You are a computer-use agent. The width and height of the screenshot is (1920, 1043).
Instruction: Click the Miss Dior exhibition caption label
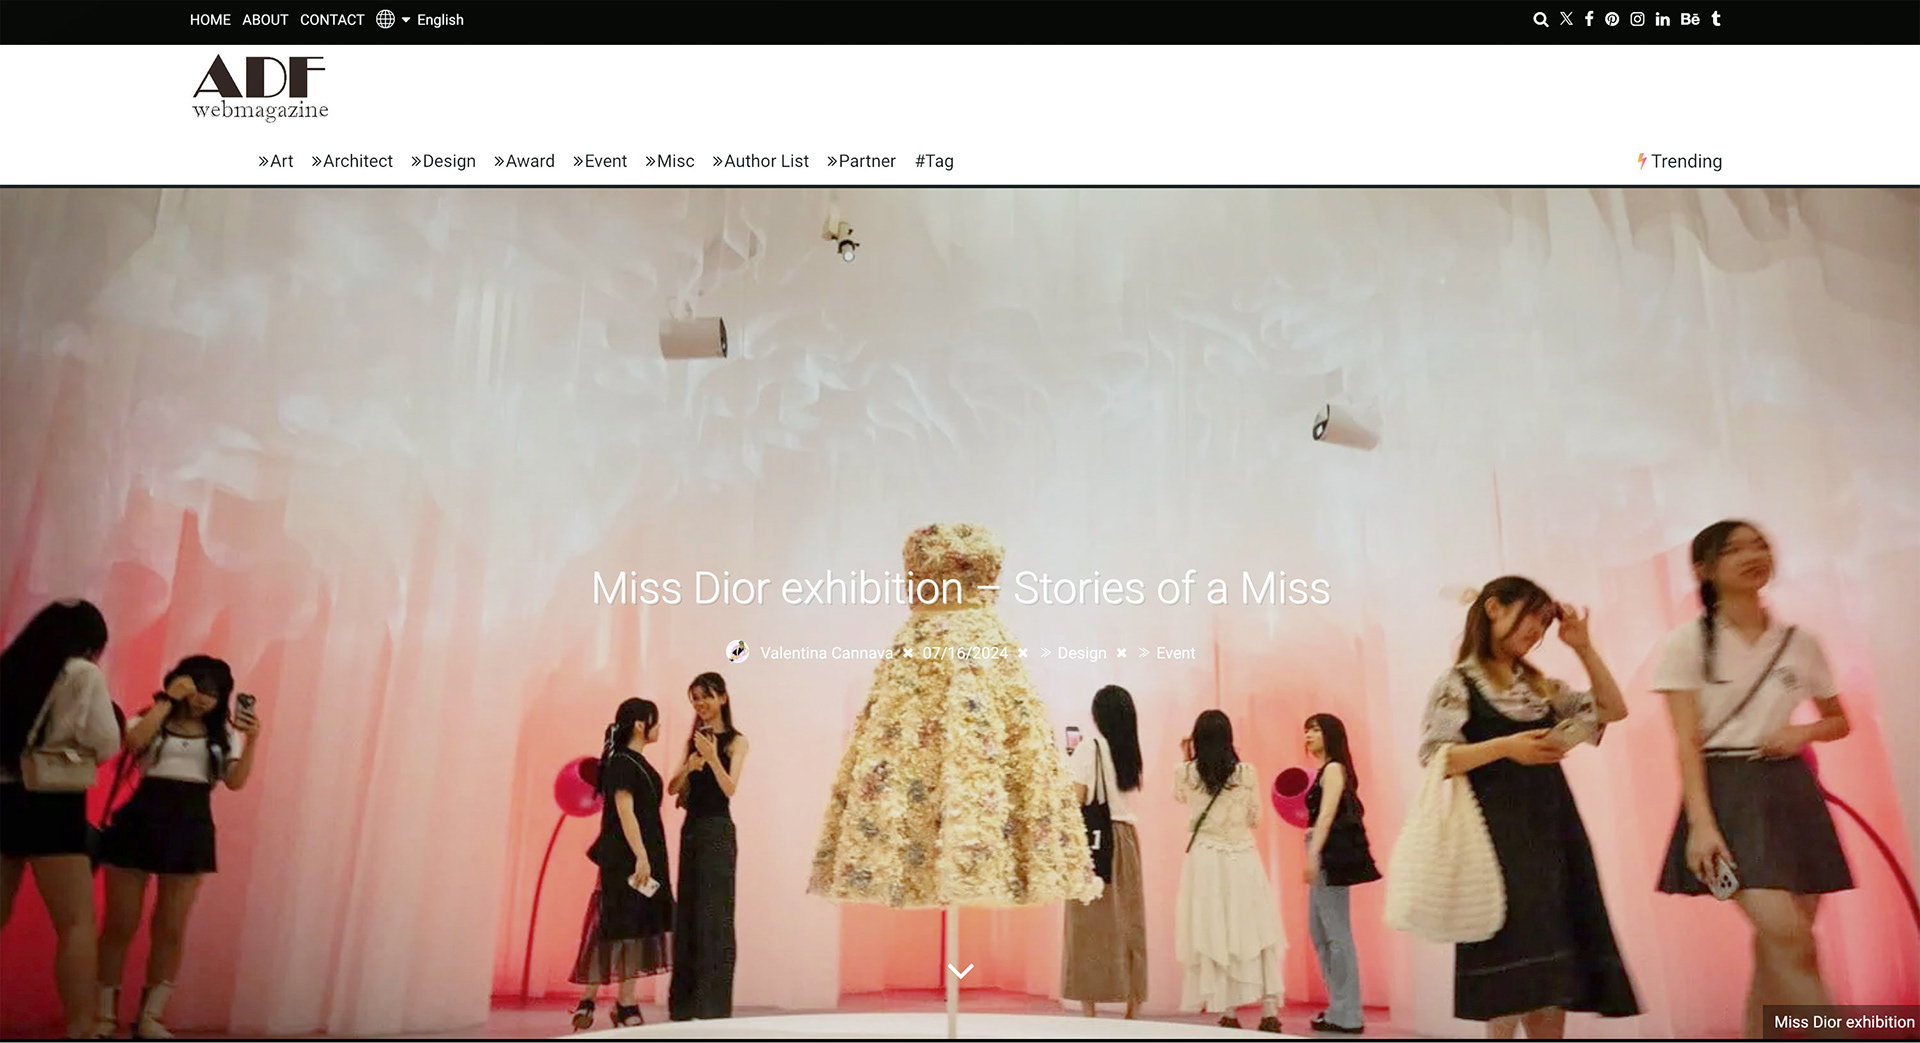[1844, 1022]
